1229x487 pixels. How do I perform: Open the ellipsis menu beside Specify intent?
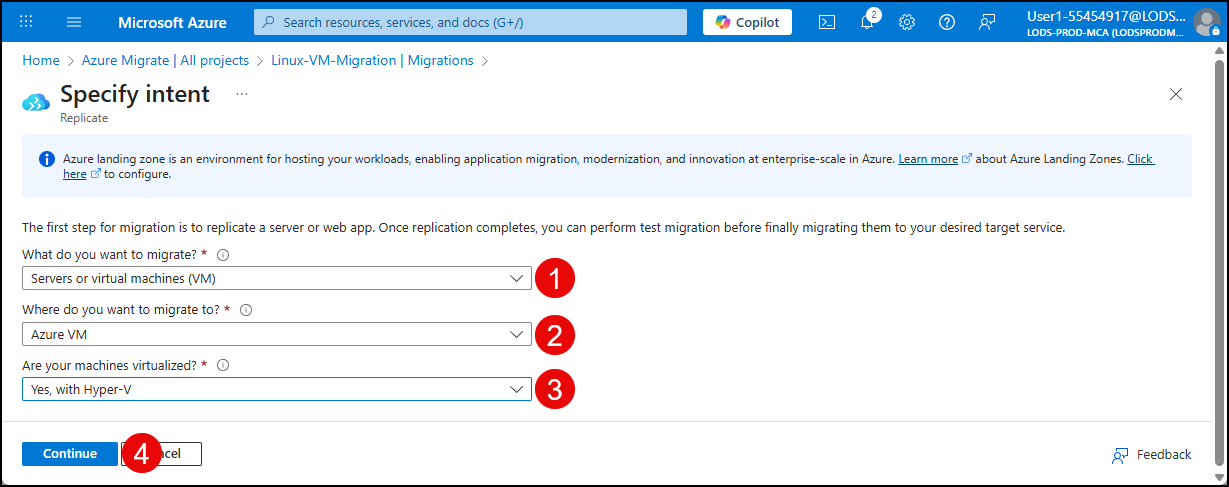pyautogui.click(x=242, y=94)
